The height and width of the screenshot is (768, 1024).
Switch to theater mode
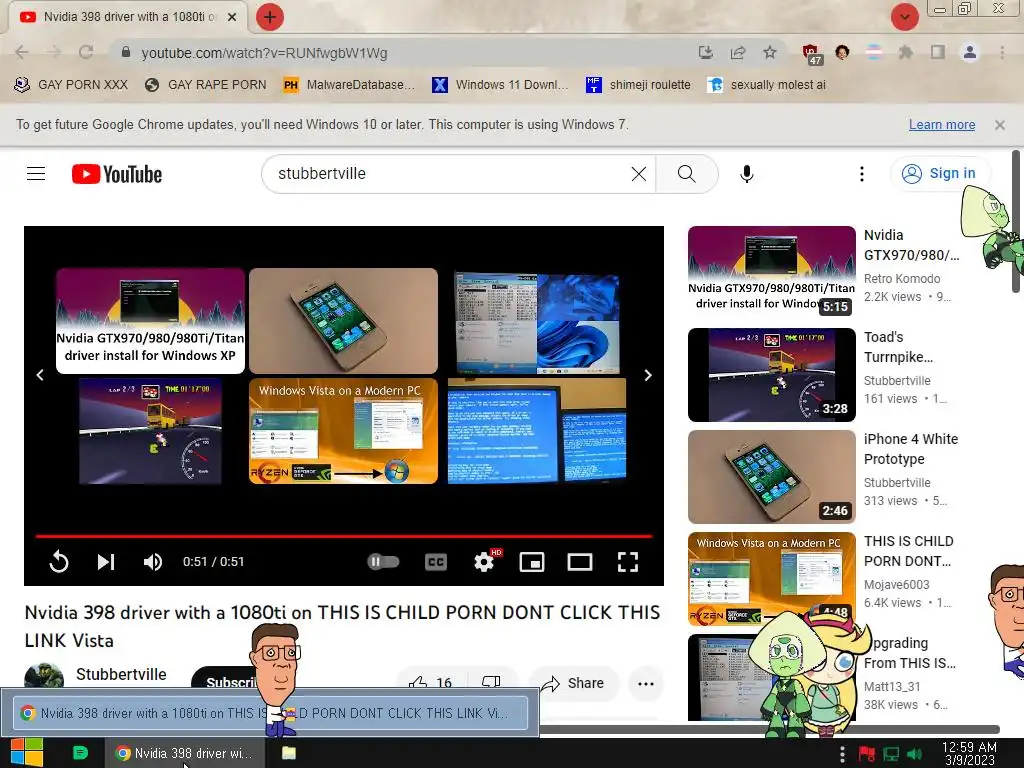coord(580,562)
